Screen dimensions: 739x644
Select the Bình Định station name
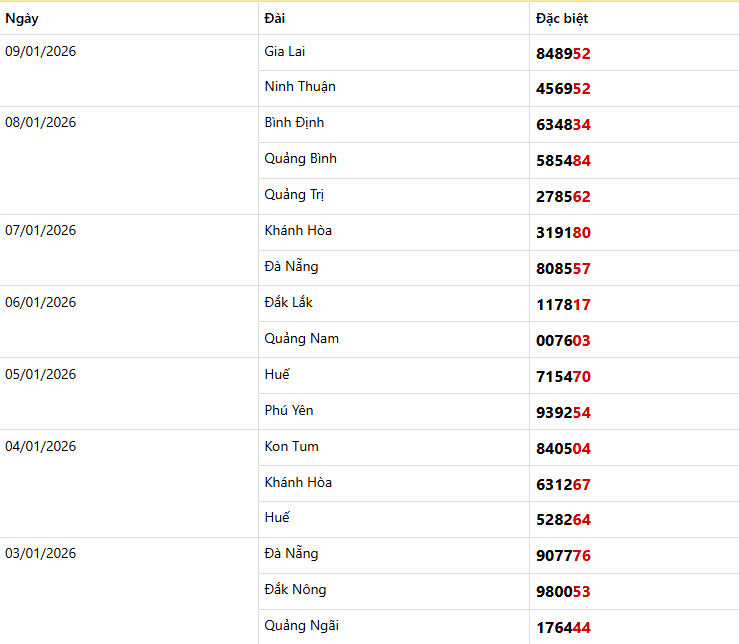pyautogui.click(x=294, y=123)
